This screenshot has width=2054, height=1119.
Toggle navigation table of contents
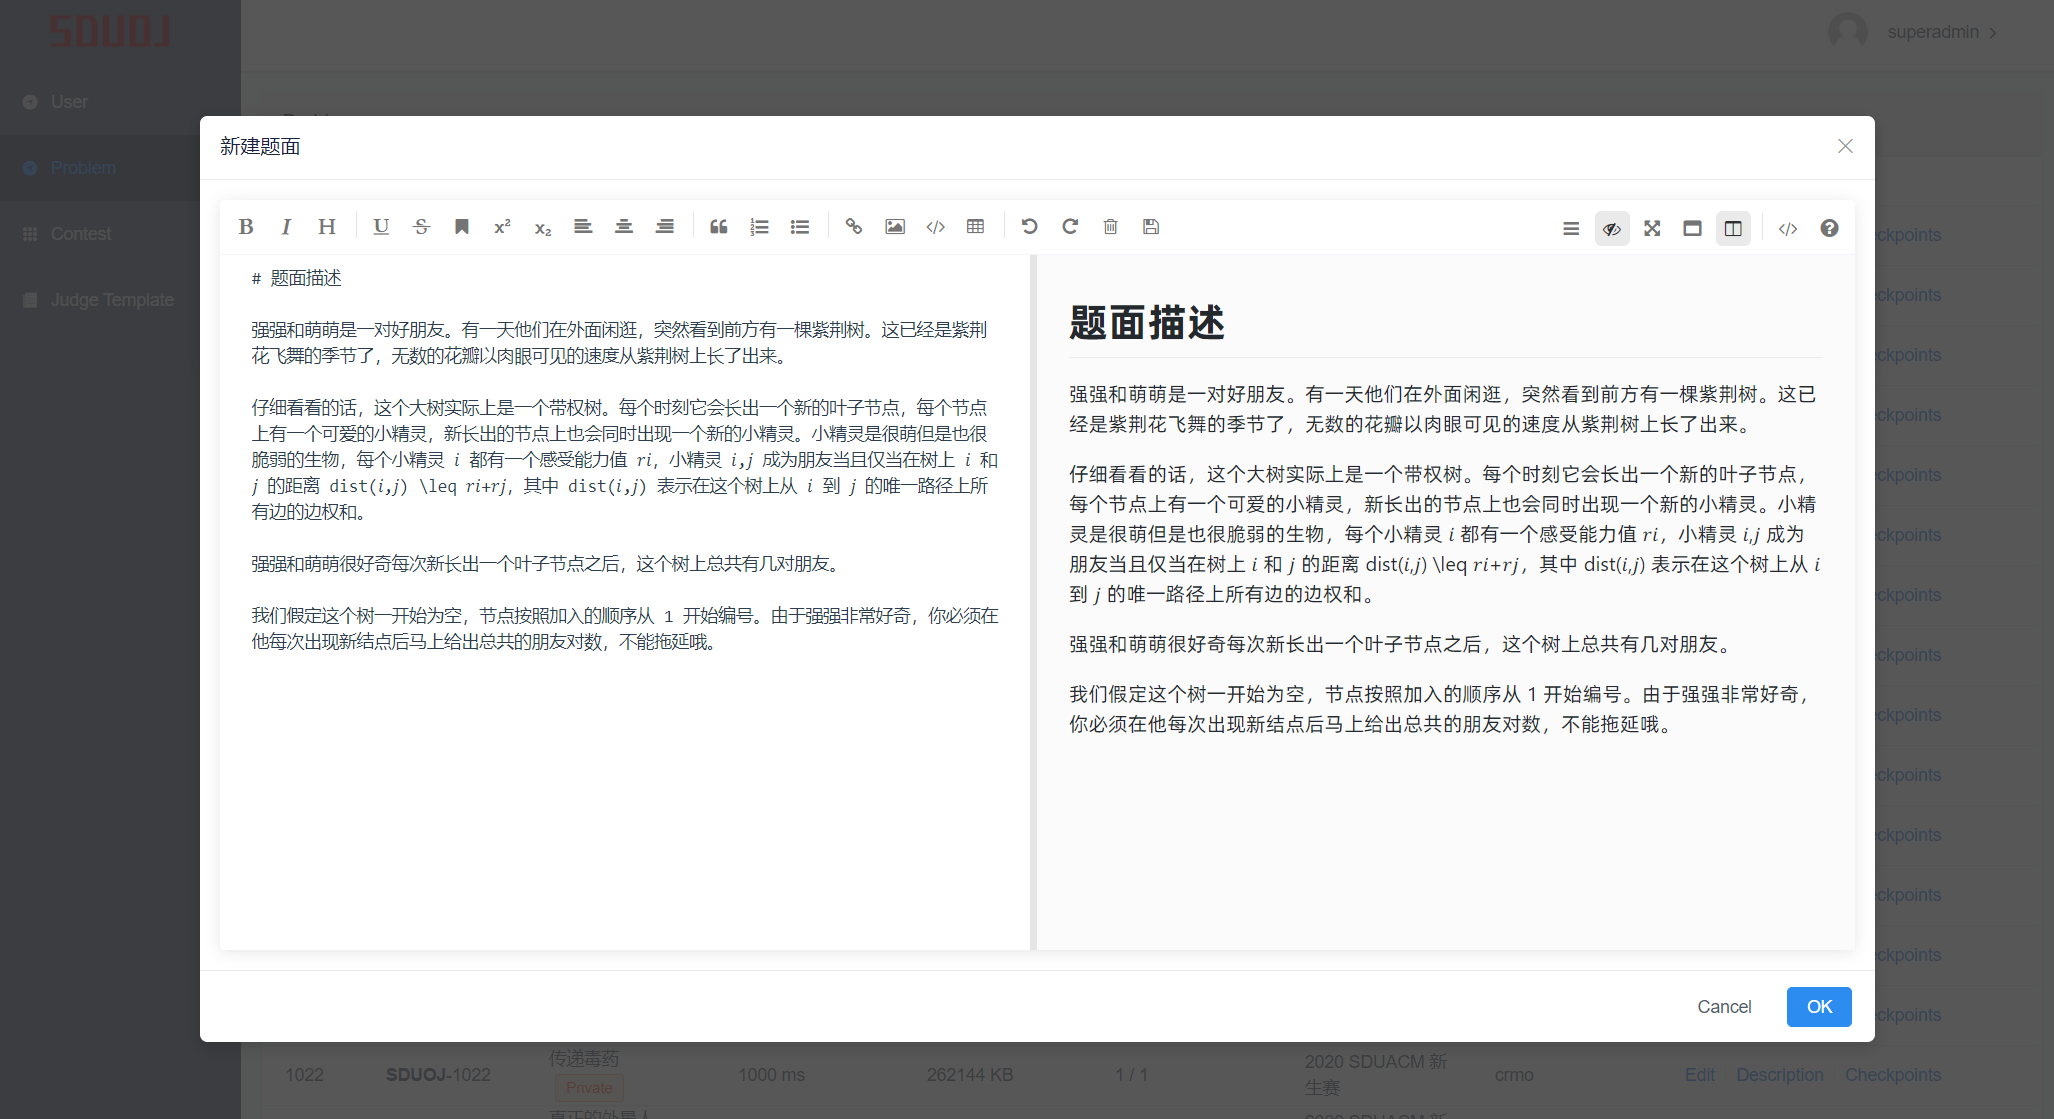click(1571, 229)
